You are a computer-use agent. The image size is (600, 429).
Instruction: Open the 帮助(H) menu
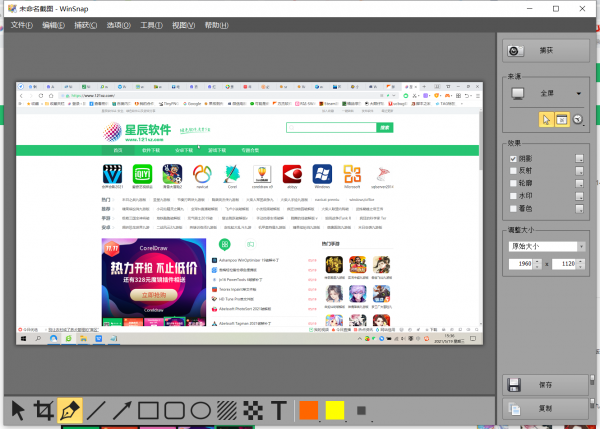click(x=216, y=25)
